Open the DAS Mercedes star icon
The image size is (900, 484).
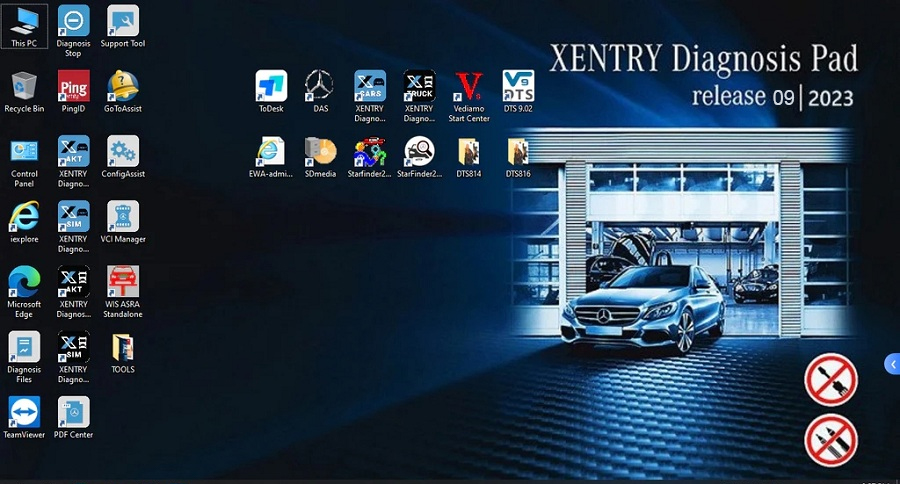click(x=320, y=91)
